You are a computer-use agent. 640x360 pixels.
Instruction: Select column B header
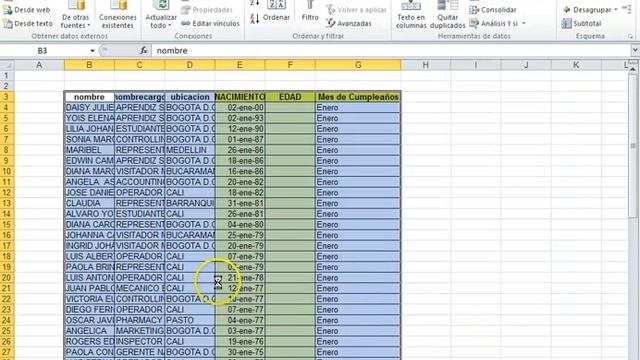coord(89,65)
